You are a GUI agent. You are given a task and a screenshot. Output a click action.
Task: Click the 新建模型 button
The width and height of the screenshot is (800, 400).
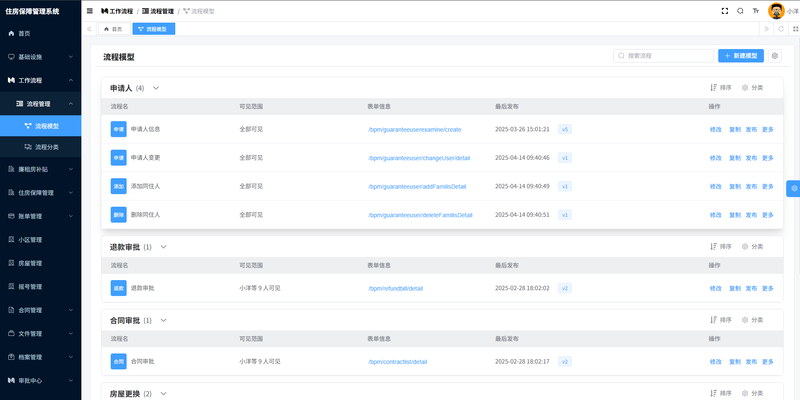[x=741, y=57]
